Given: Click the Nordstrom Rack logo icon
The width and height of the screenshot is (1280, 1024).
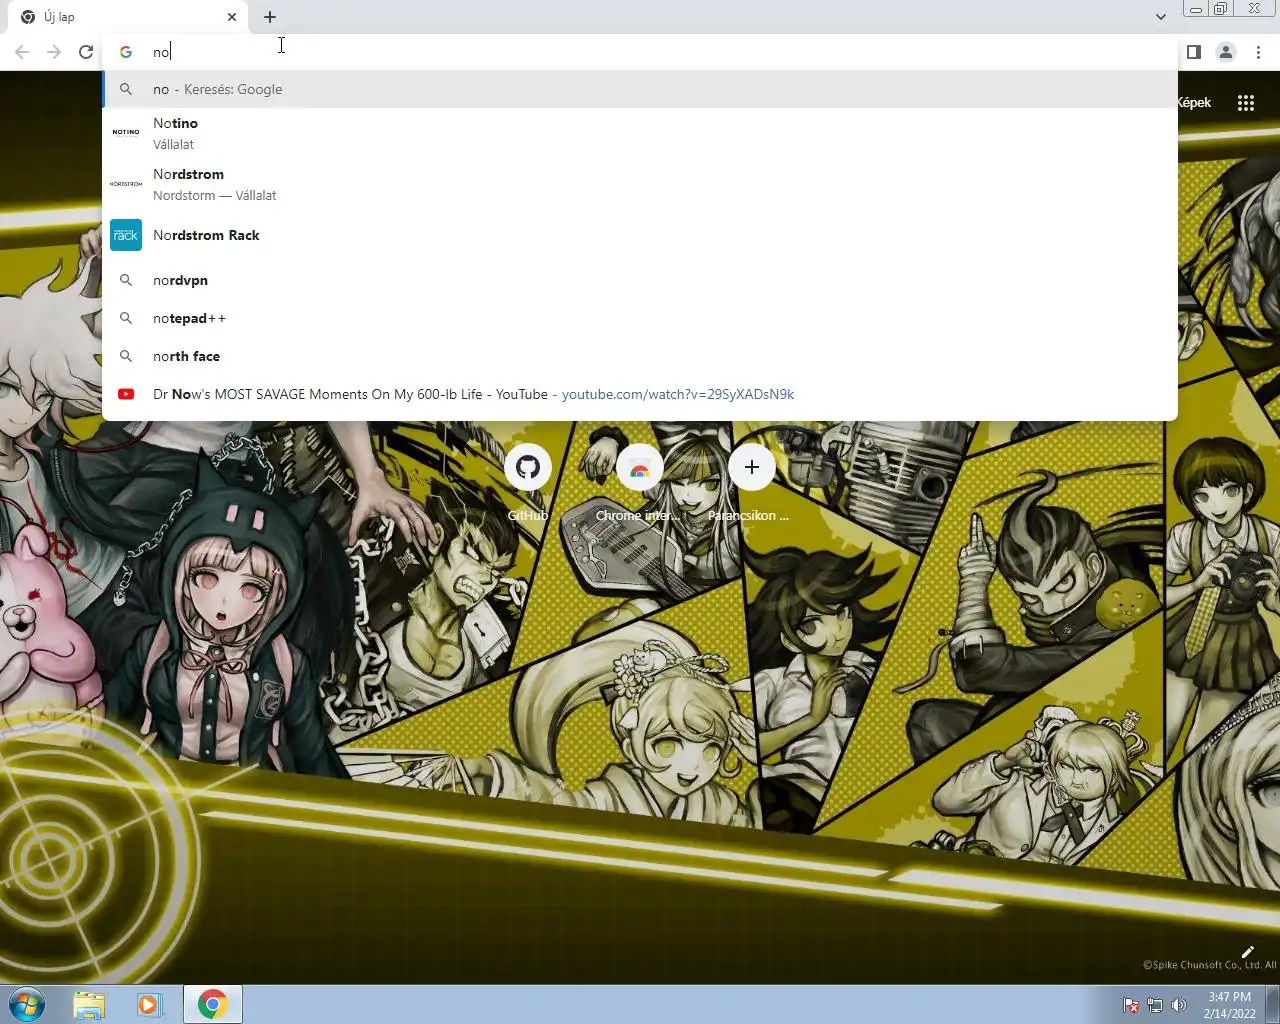Looking at the screenshot, I should pos(126,235).
